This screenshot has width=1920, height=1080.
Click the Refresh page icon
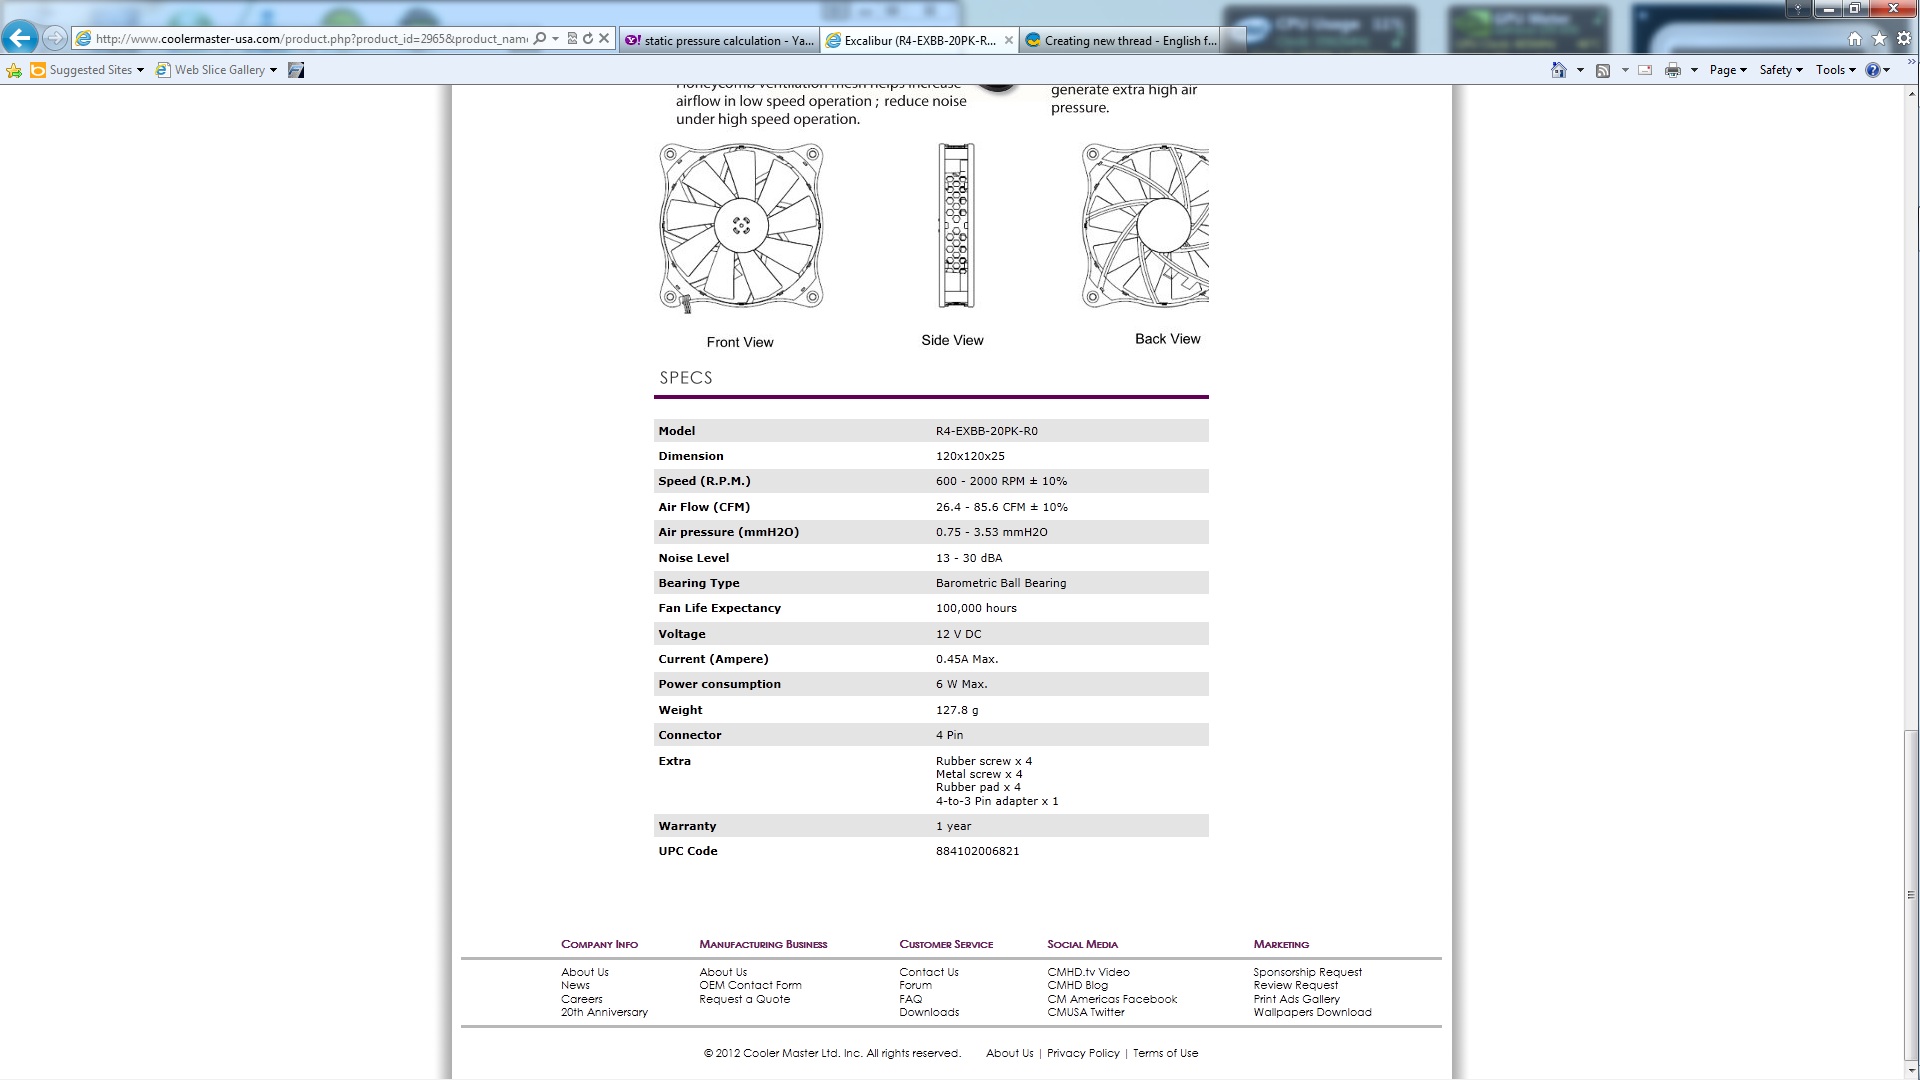tap(588, 39)
